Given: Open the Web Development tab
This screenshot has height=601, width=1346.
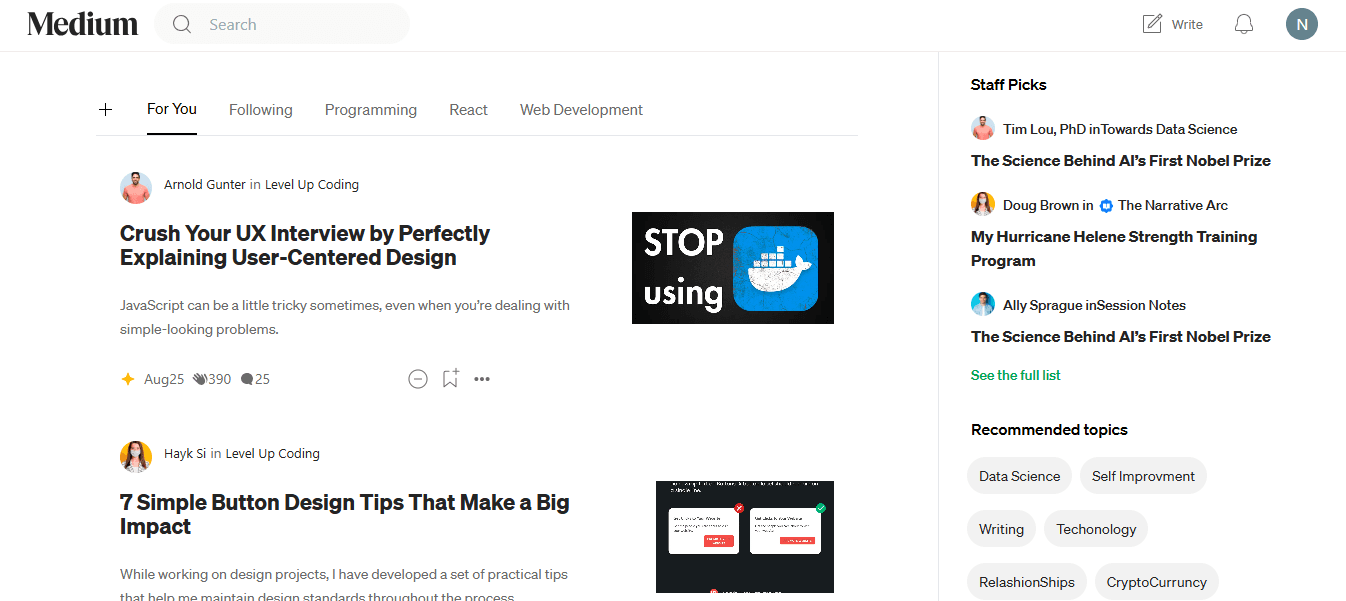Looking at the screenshot, I should (x=581, y=109).
